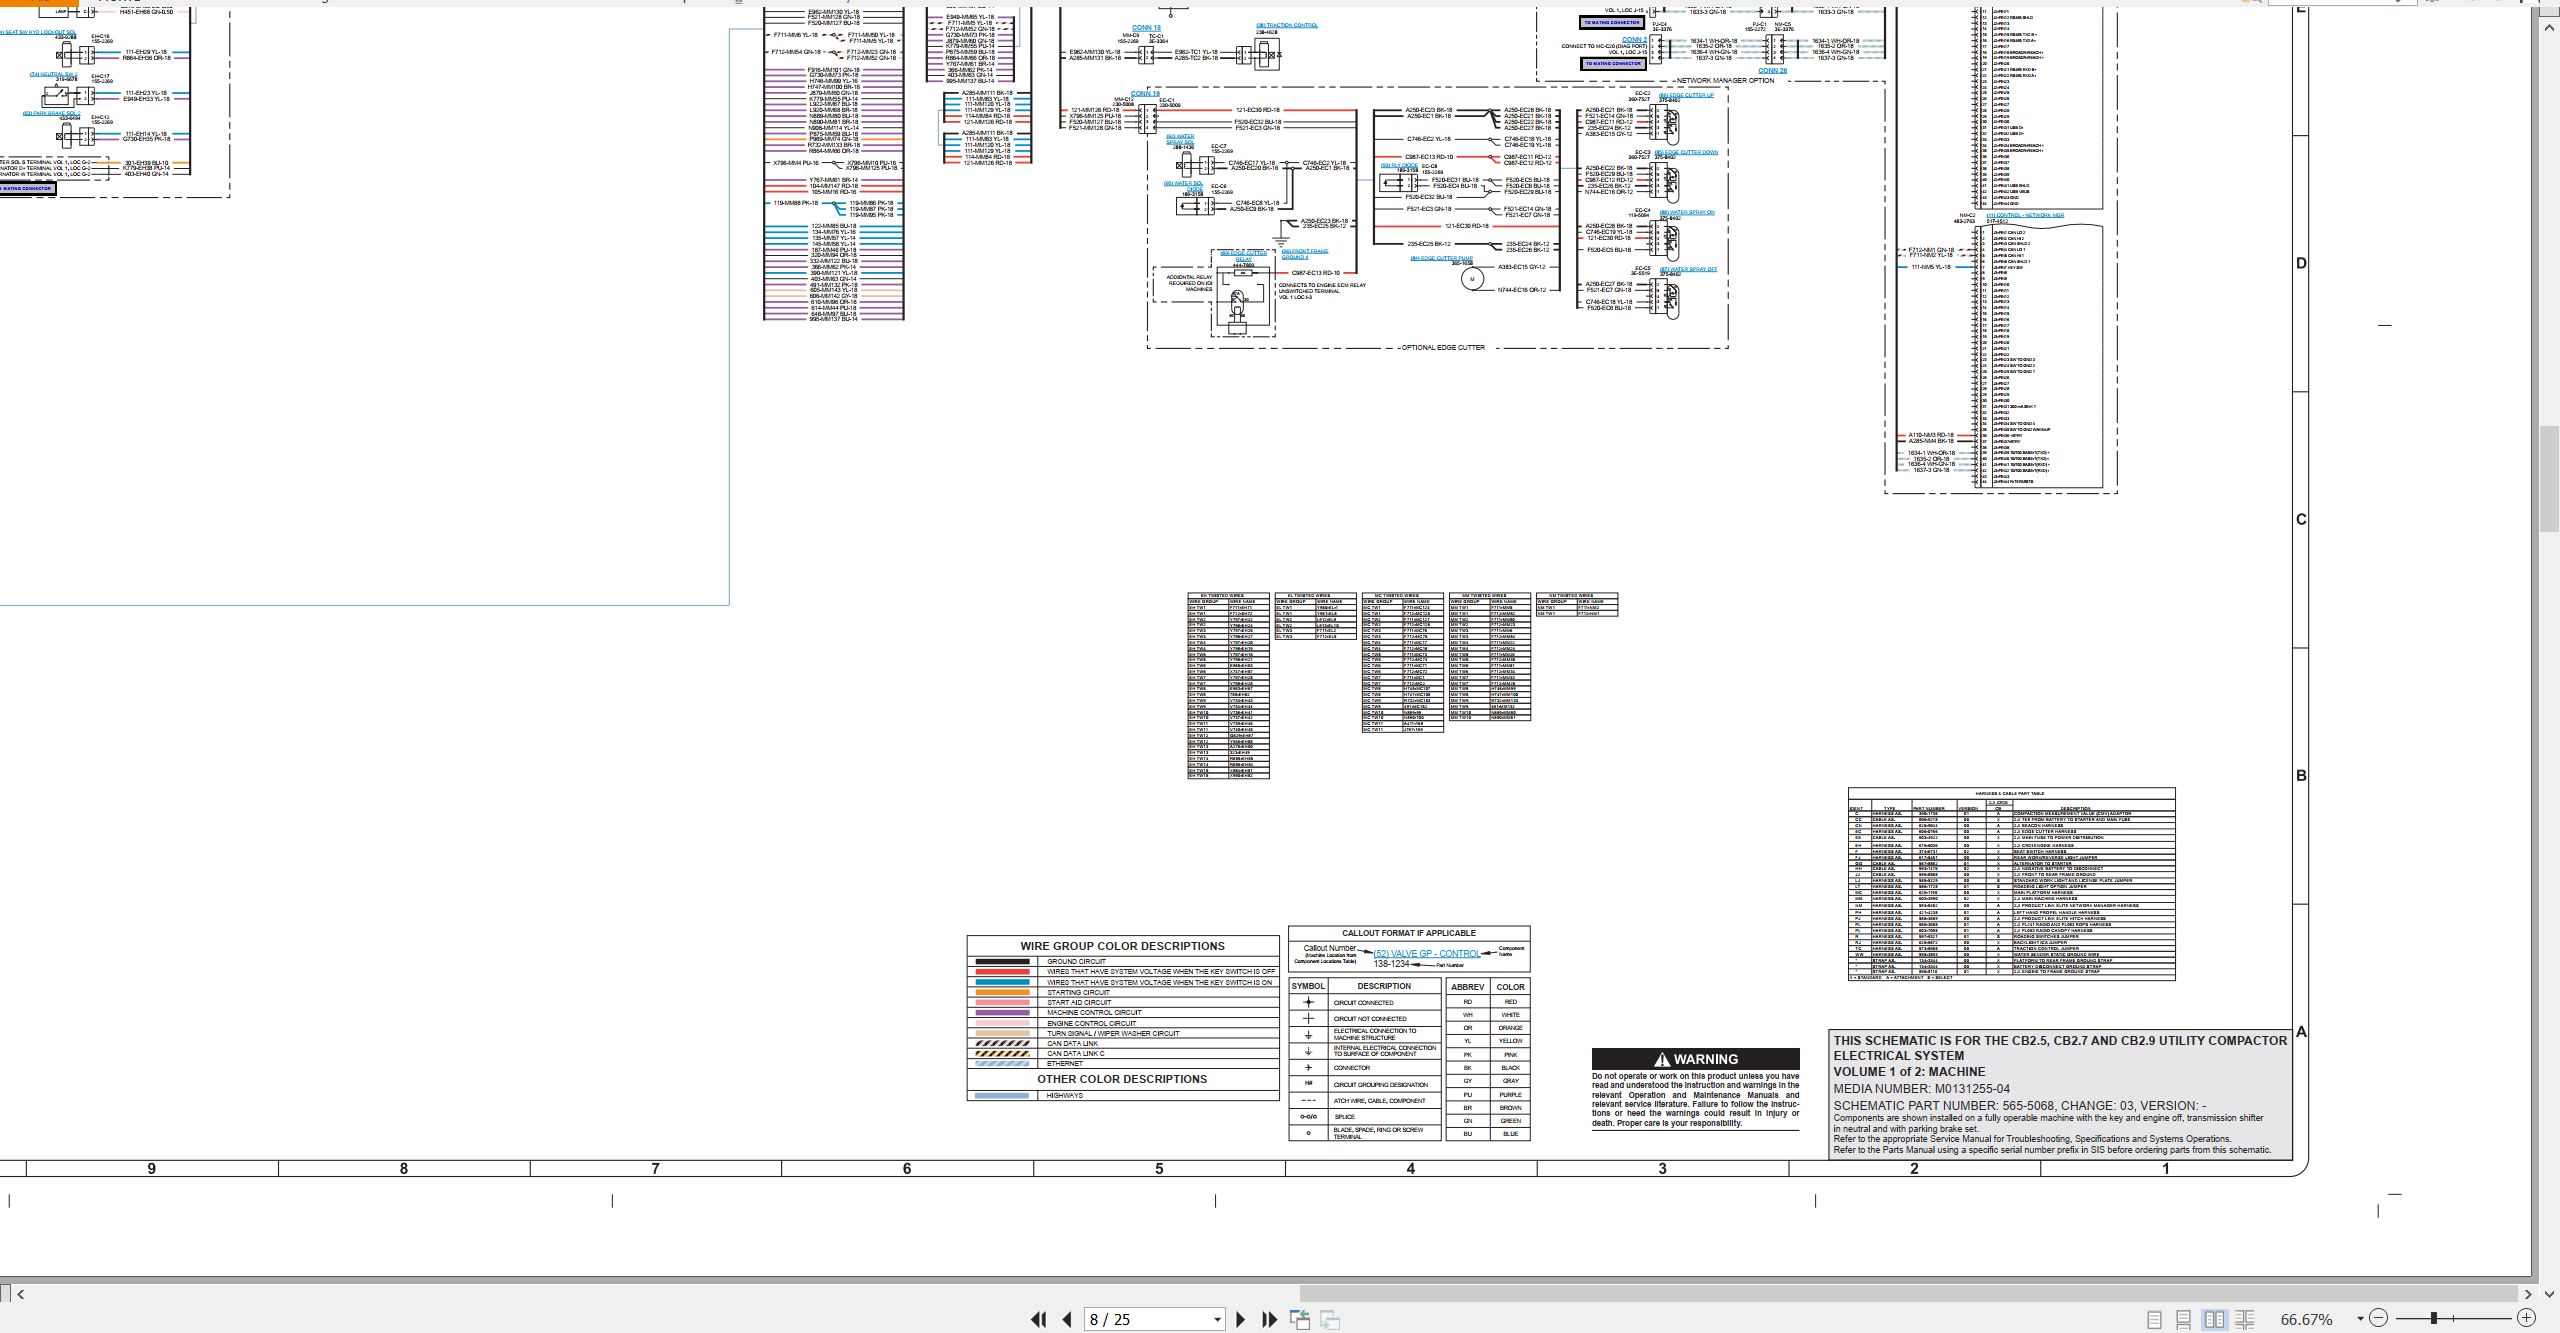Click VOLUME 1 of 2: MACHINE text
2560x1333 pixels.
pos(1909,1072)
